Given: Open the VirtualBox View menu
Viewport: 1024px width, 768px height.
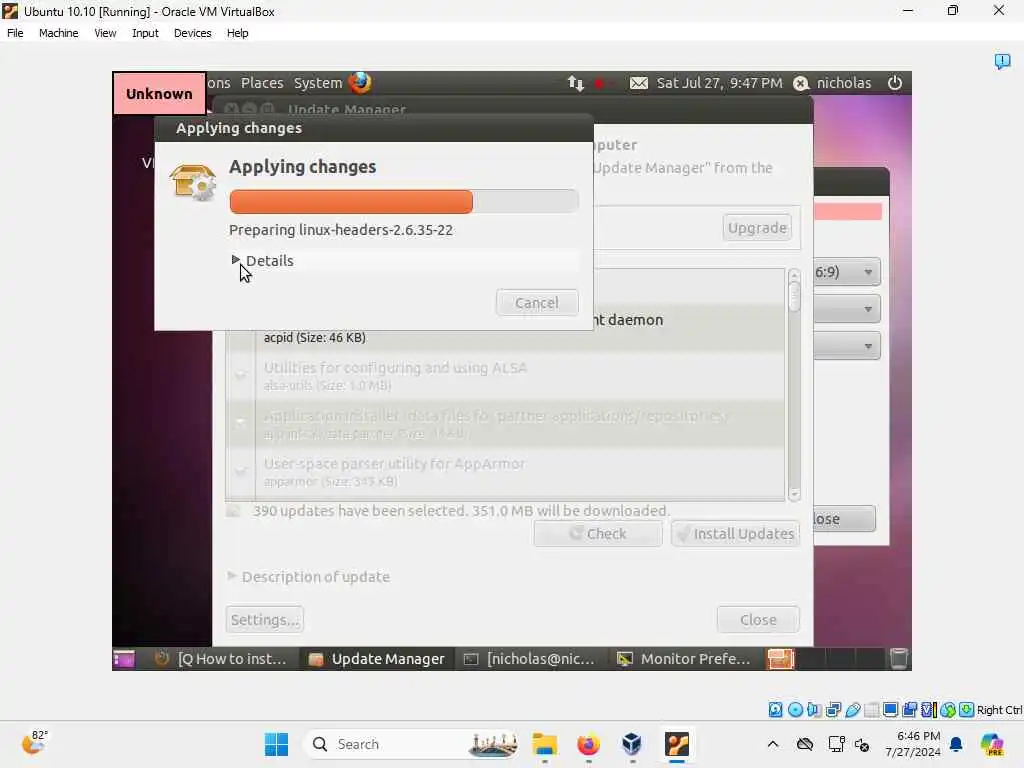Looking at the screenshot, I should (104, 33).
